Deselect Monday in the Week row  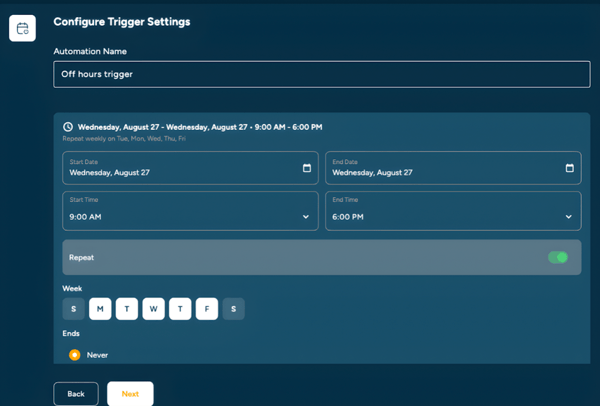pyautogui.click(x=100, y=309)
